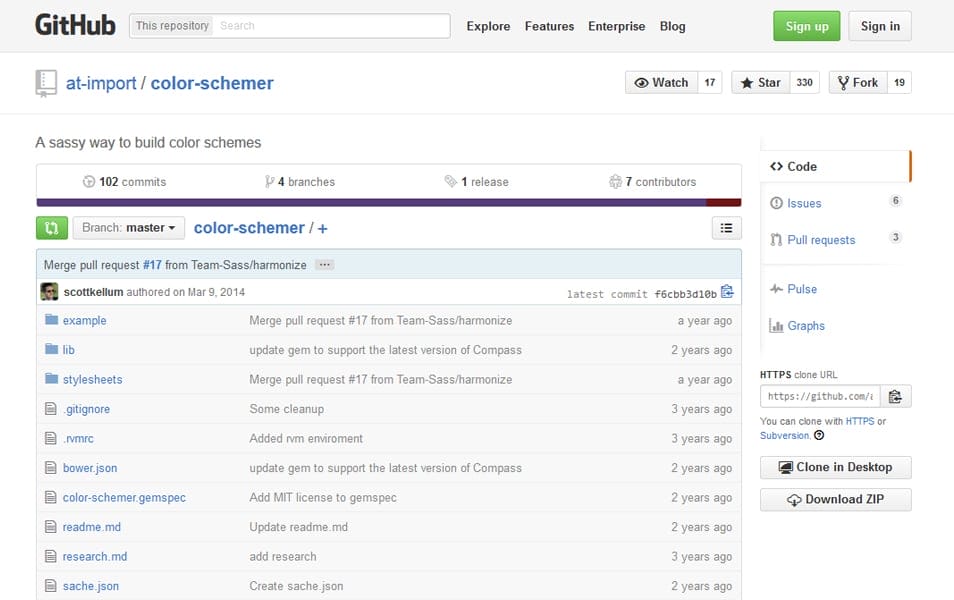954x600 pixels.
Task: Click the repository language color bar
Action: 388,201
